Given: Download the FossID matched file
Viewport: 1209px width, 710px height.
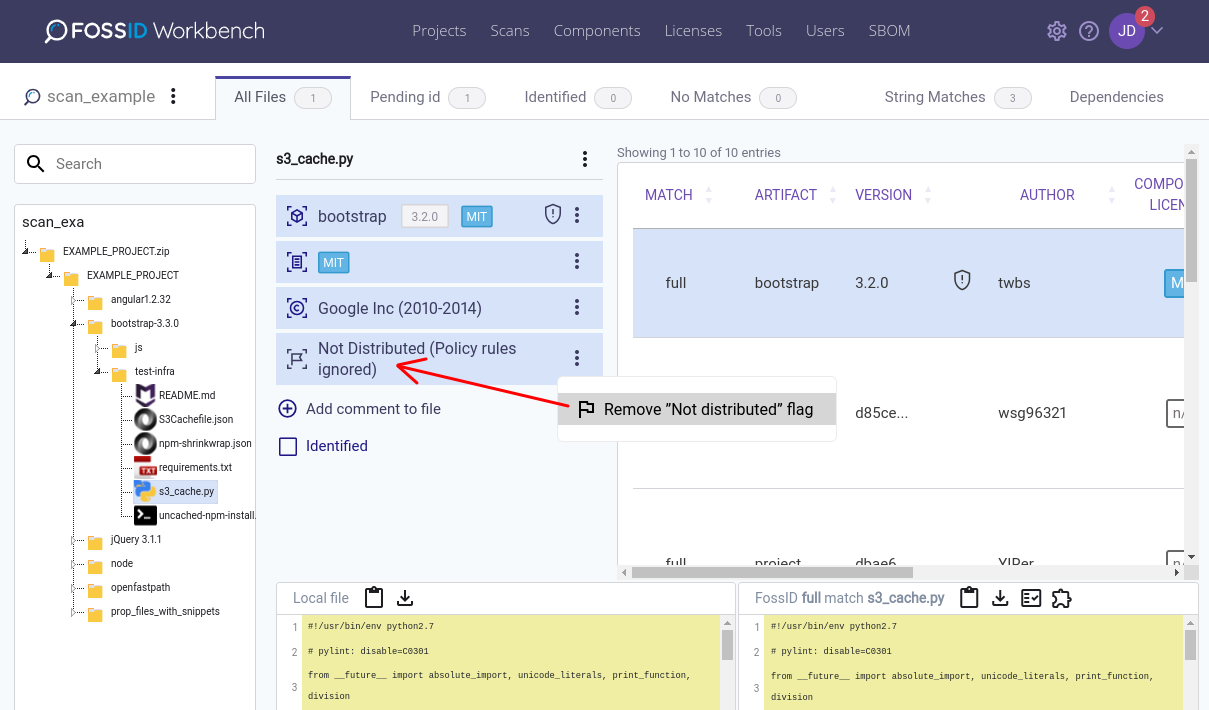Looking at the screenshot, I should [x=999, y=598].
